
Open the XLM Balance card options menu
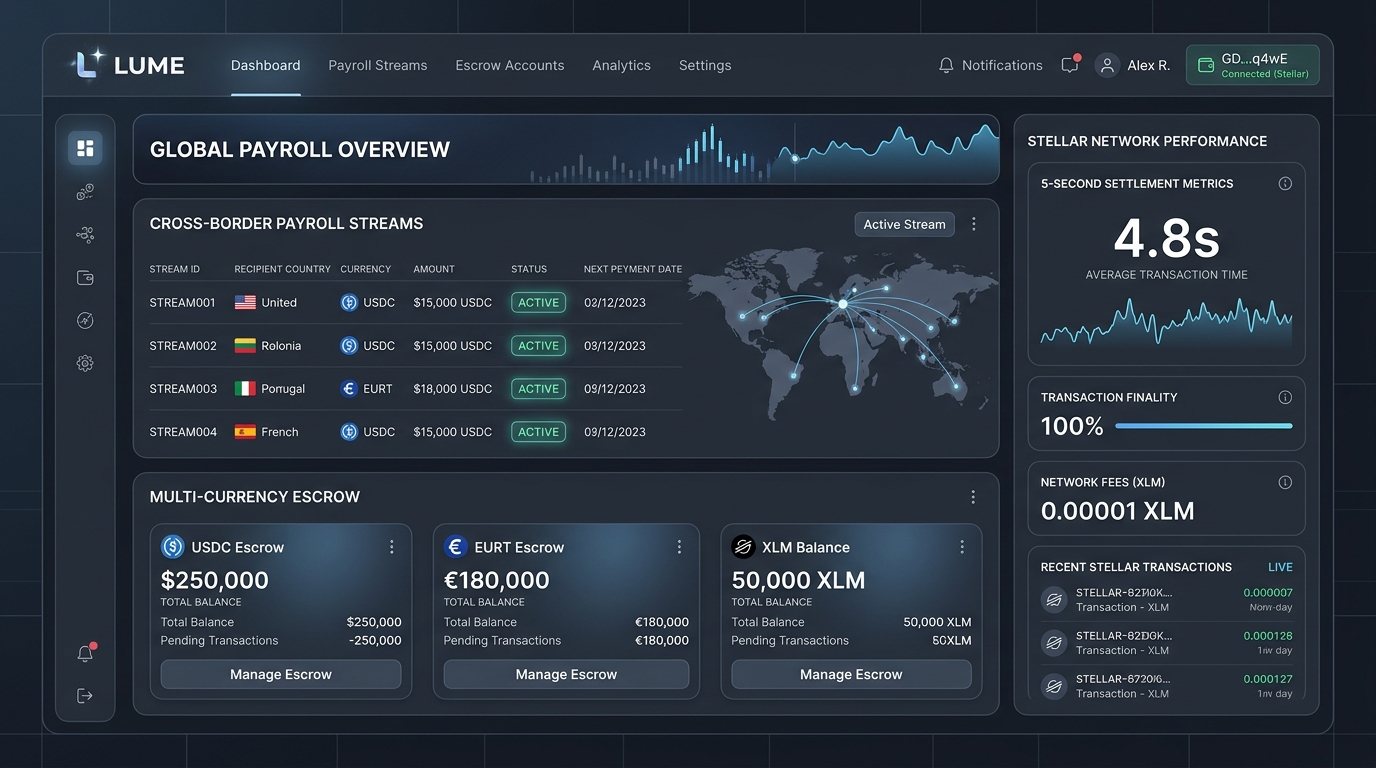962,547
